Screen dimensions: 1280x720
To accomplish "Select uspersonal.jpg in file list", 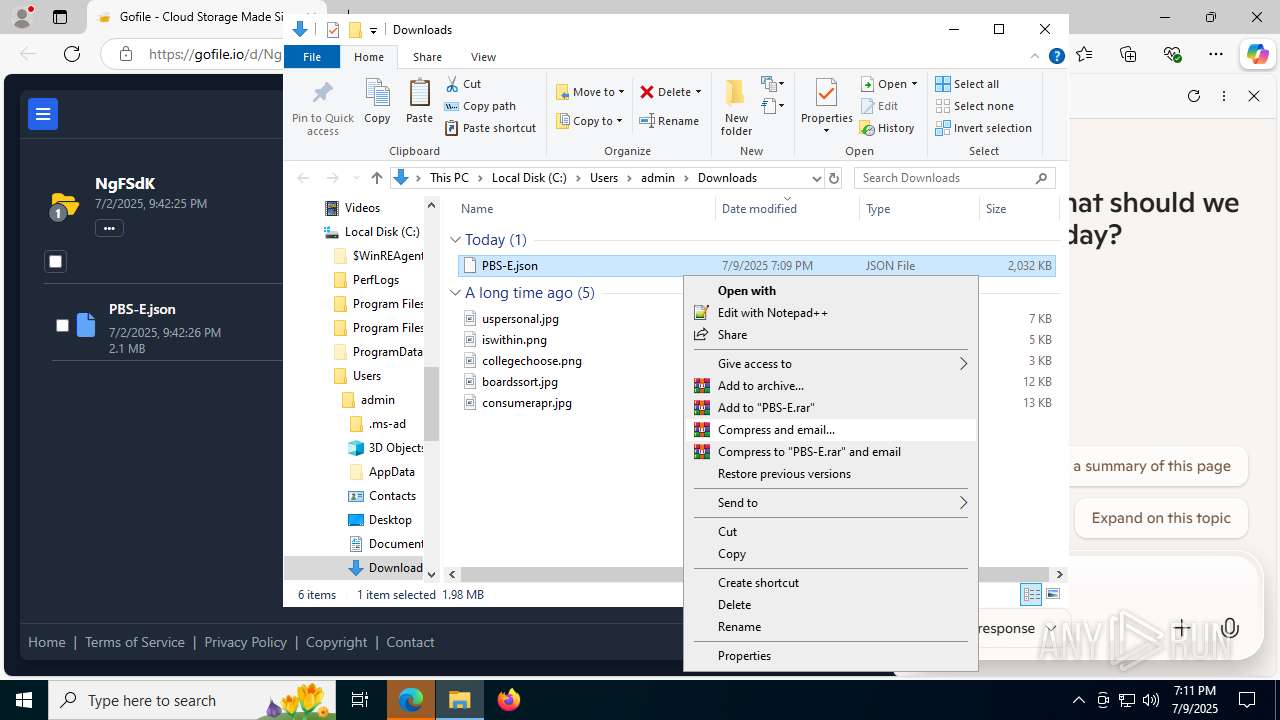I will [x=520, y=319].
